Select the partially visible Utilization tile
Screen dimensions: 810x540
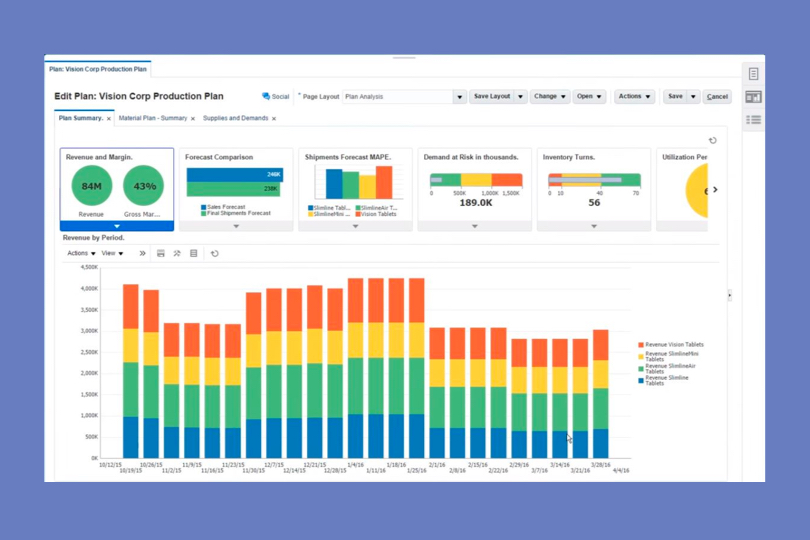pyautogui.click(x=682, y=189)
